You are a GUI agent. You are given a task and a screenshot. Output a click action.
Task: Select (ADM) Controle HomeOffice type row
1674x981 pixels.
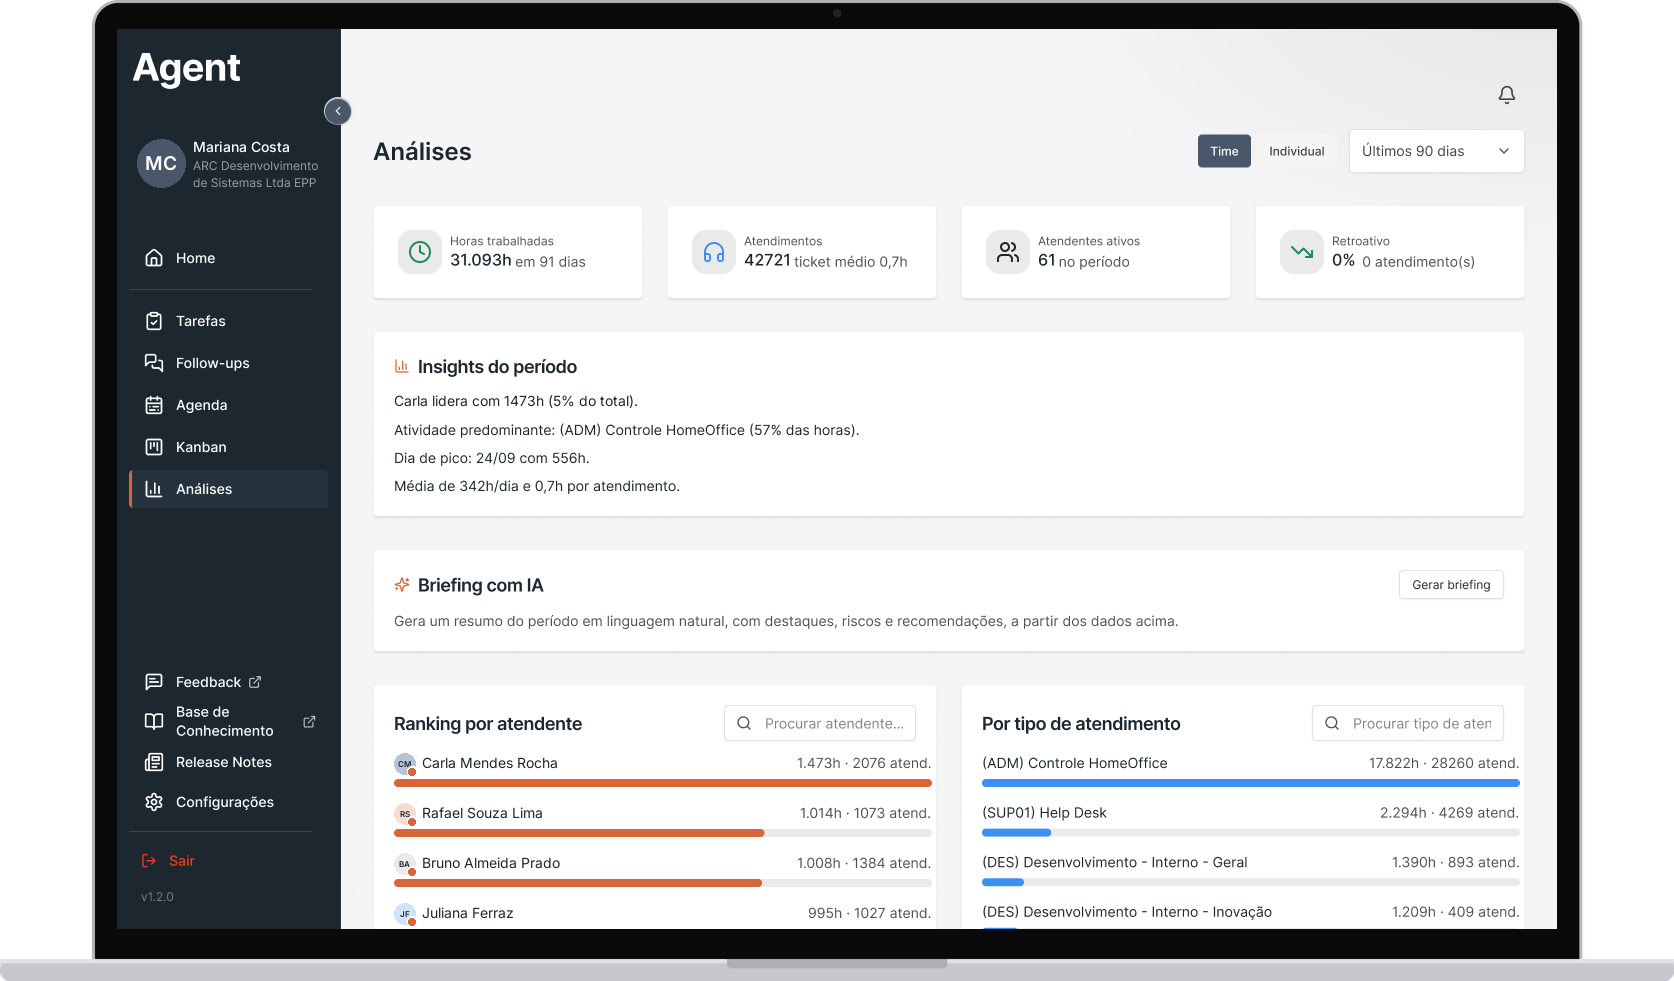point(1251,770)
